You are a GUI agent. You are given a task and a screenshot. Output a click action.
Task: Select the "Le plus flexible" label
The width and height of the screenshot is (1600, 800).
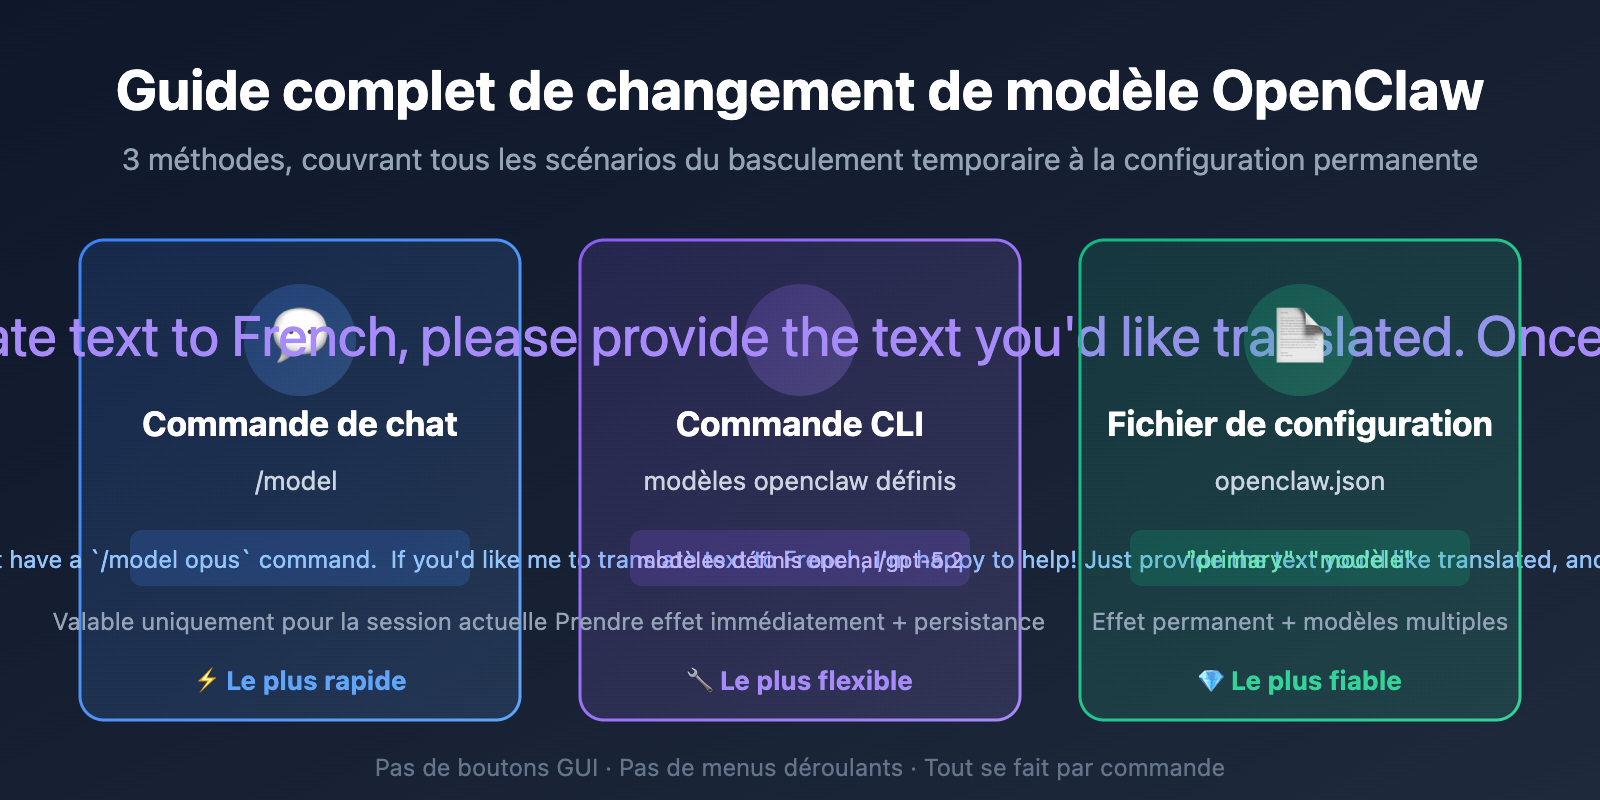click(x=816, y=681)
